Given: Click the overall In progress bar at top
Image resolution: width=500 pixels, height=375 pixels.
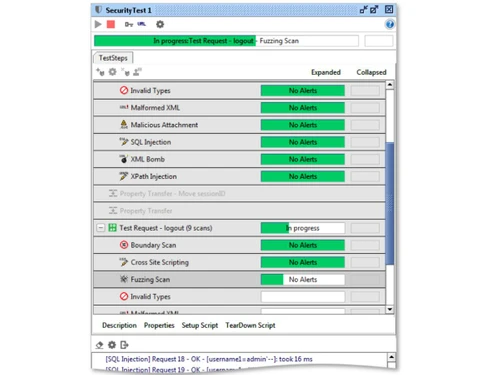Looking at the screenshot, I should pos(226,41).
